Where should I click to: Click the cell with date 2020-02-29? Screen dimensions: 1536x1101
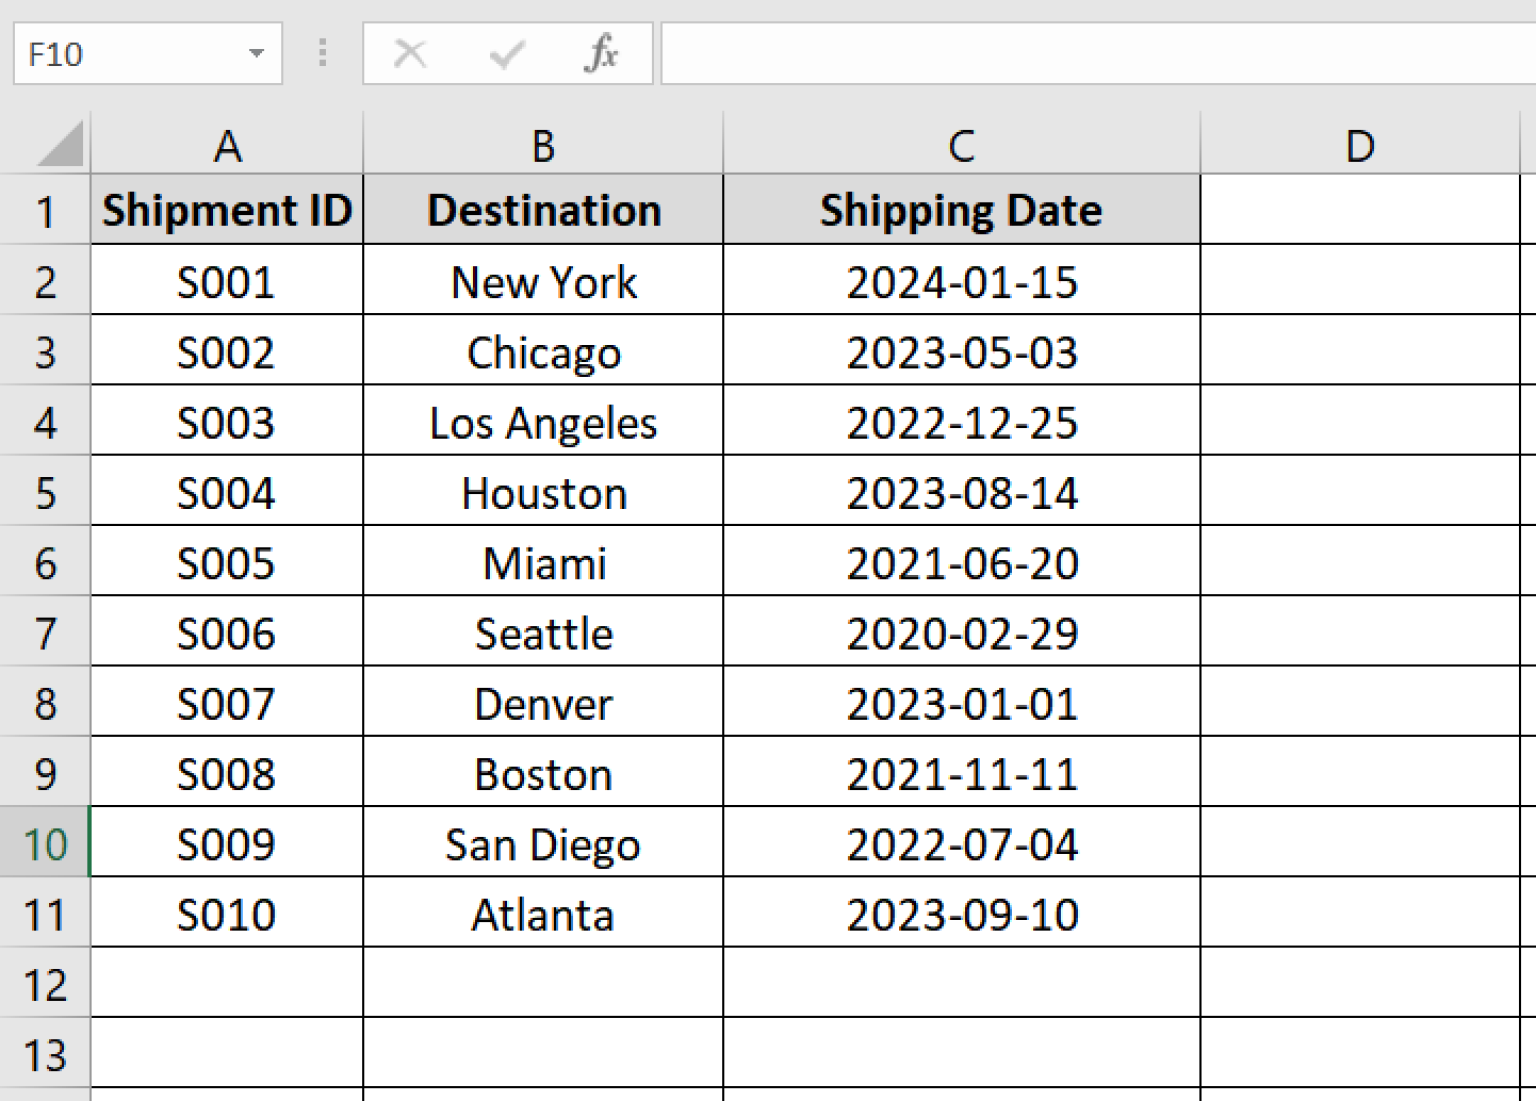tap(960, 633)
